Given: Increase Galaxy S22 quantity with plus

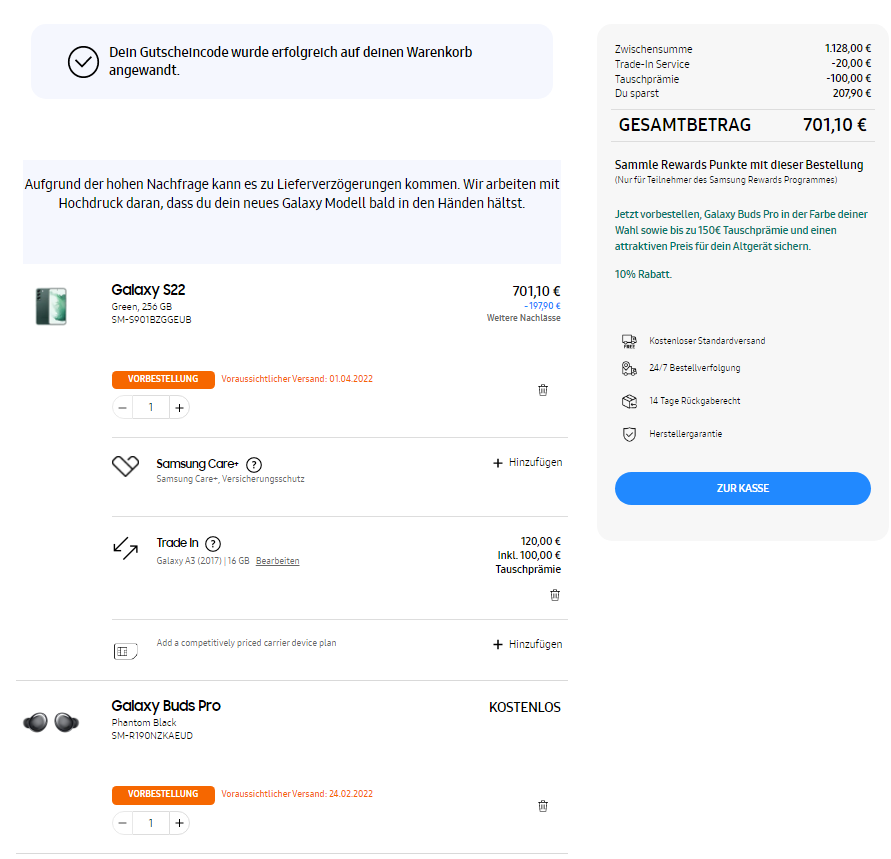Looking at the screenshot, I should point(178,407).
